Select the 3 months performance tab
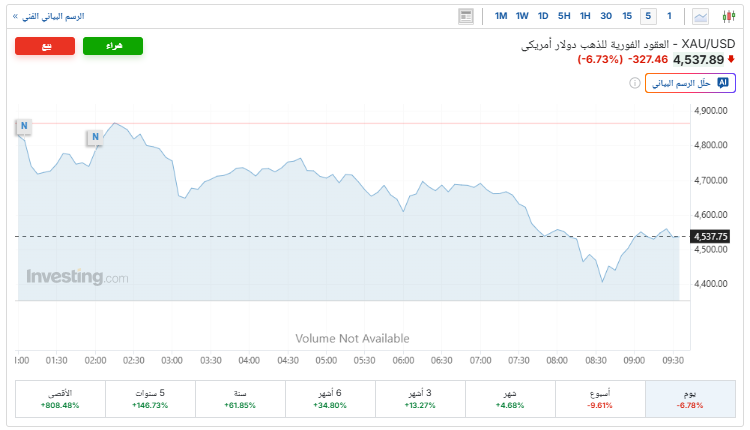Screen dimensions: 750x430 click(x=420, y=399)
